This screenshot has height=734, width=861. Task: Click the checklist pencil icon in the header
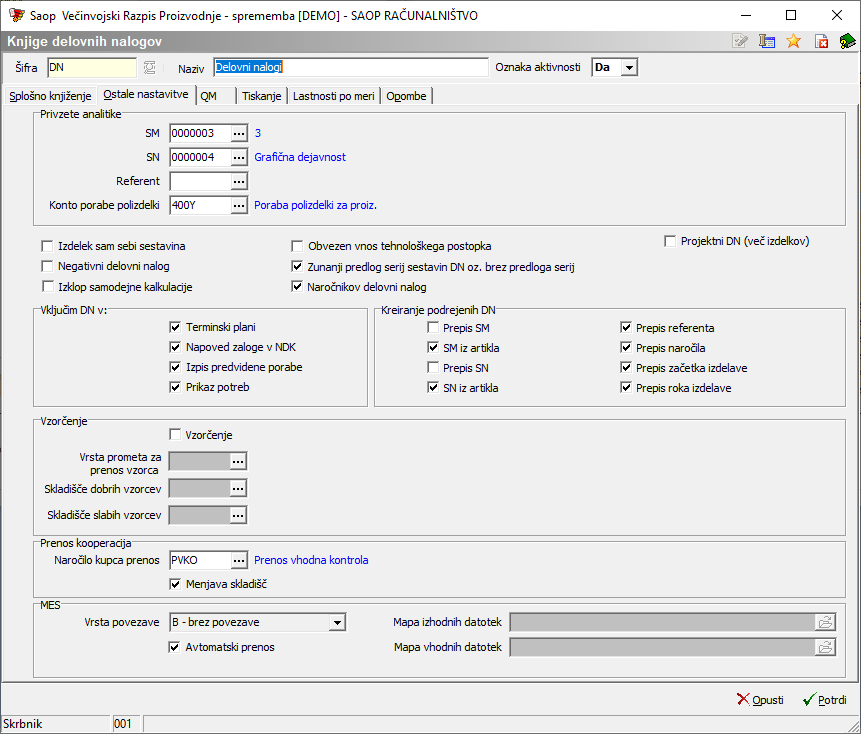(x=740, y=41)
